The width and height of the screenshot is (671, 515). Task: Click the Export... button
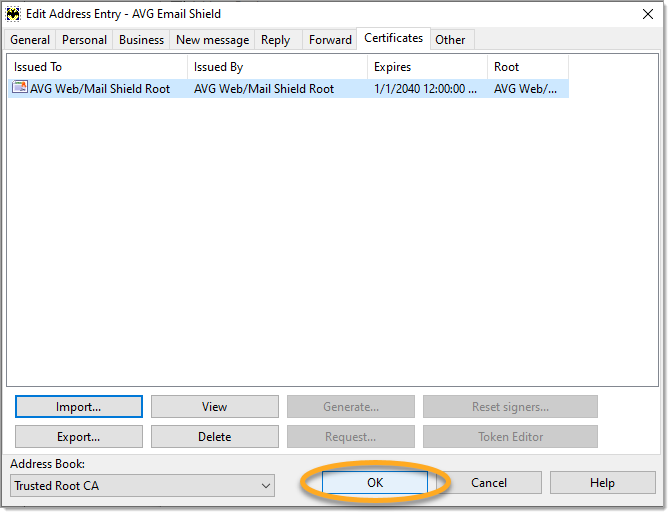tap(78, 437)
